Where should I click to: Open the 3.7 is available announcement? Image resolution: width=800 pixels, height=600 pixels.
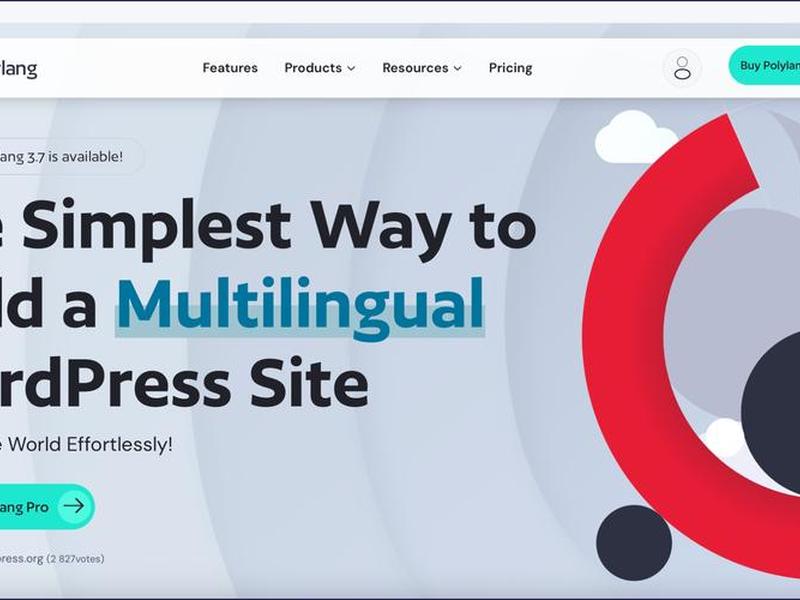(71, 157)
